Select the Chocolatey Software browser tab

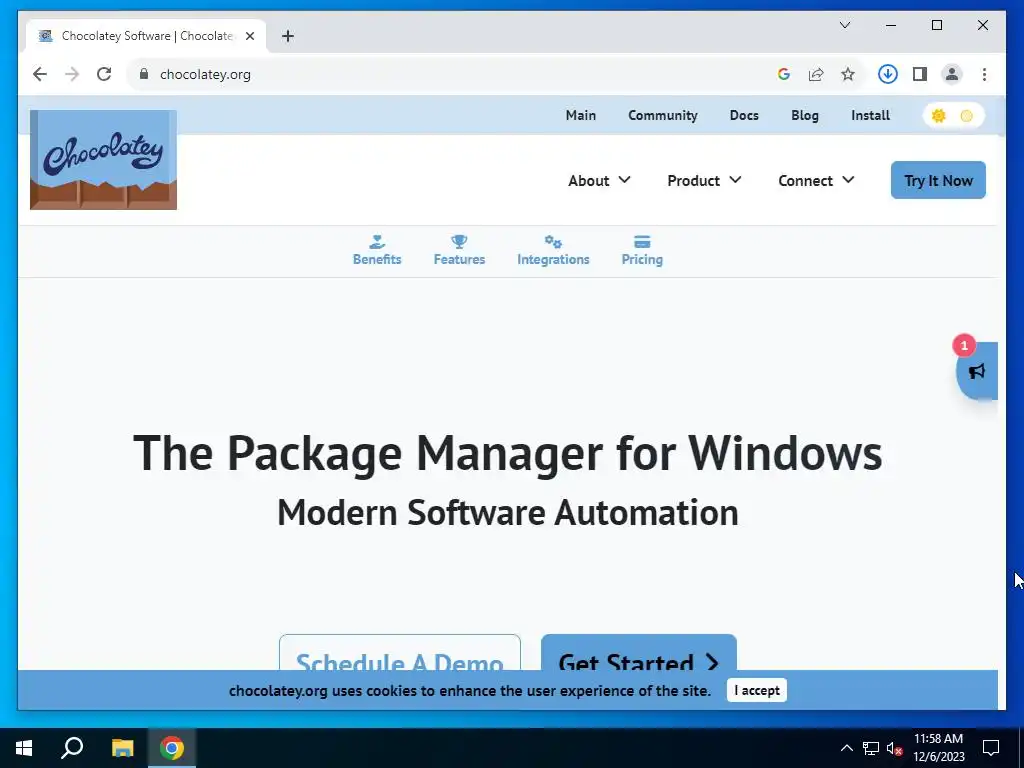pos(146,36)
